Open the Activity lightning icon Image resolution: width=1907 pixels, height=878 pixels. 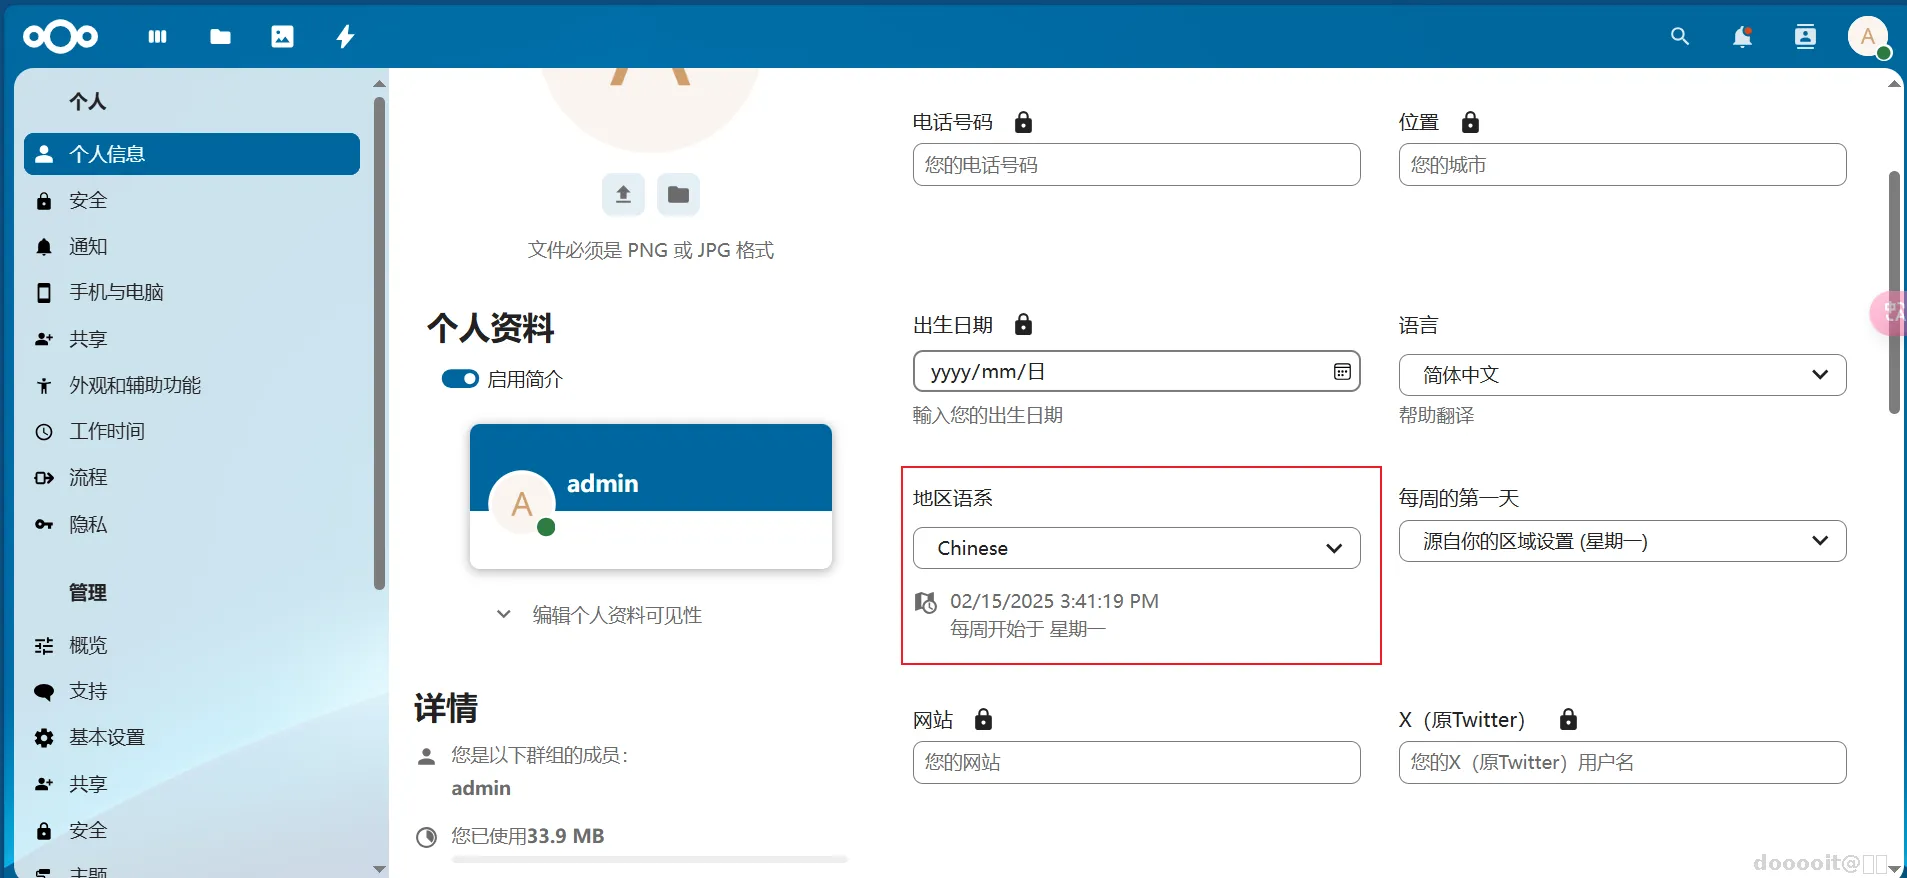[345, 37]
